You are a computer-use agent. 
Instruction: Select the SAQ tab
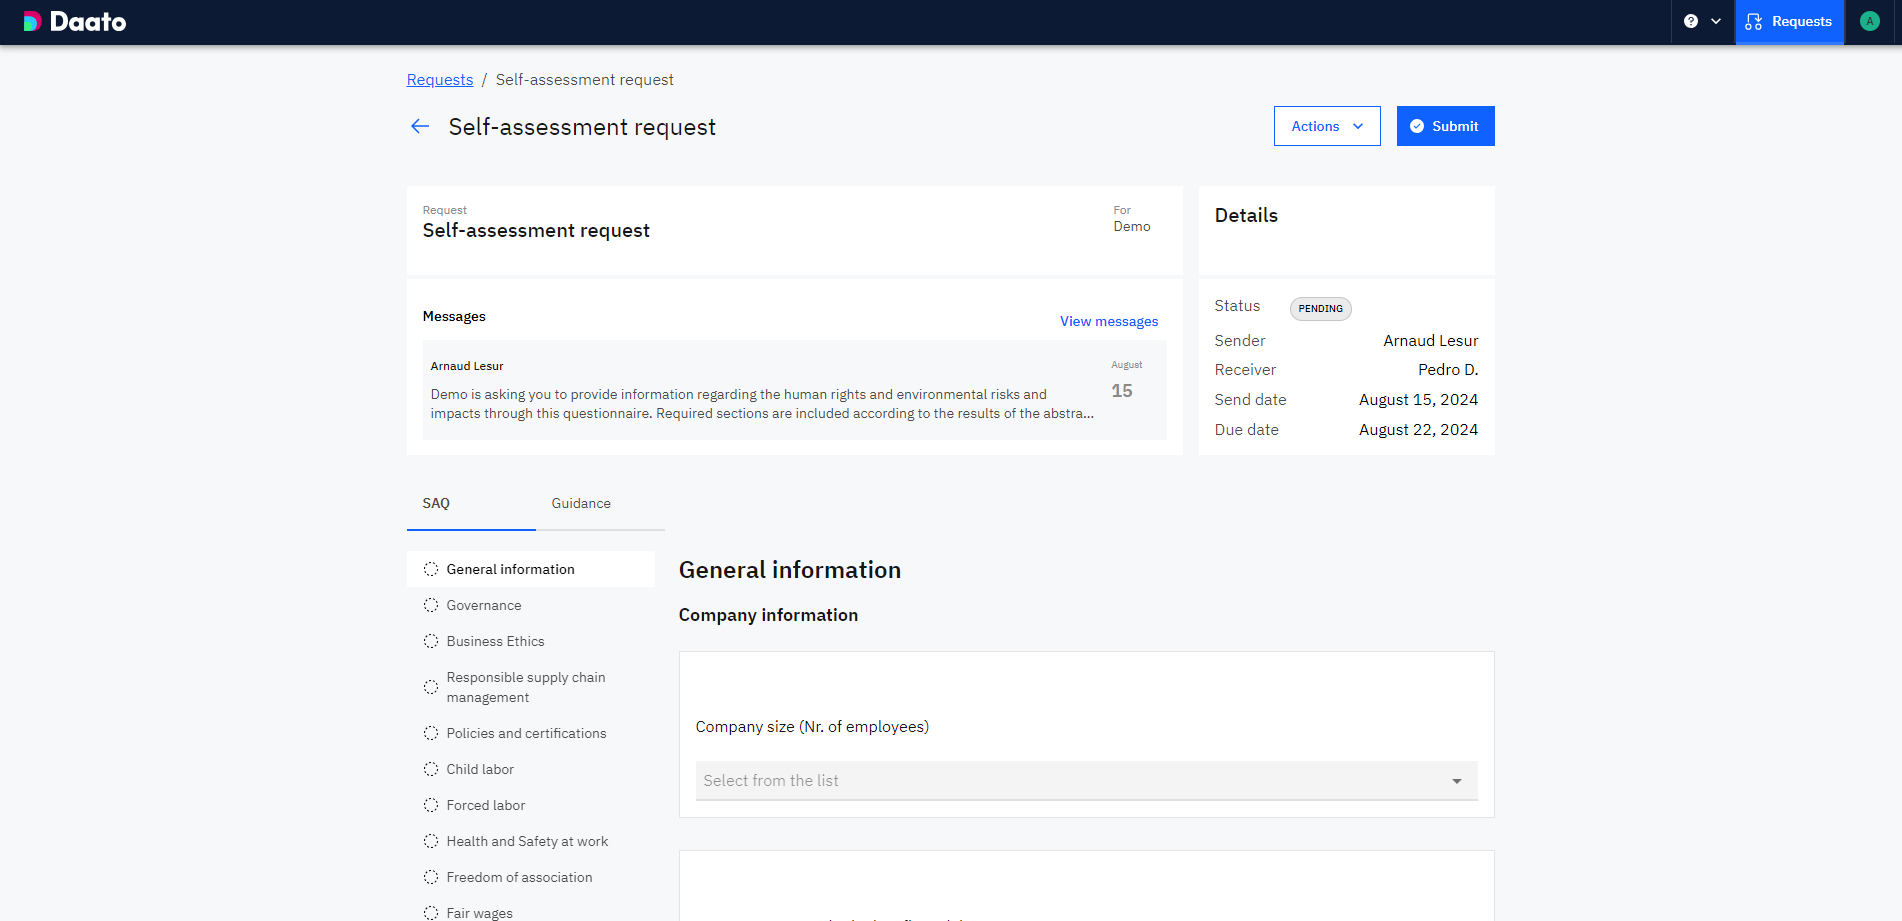pyautogui.click(x=436, y=503)
